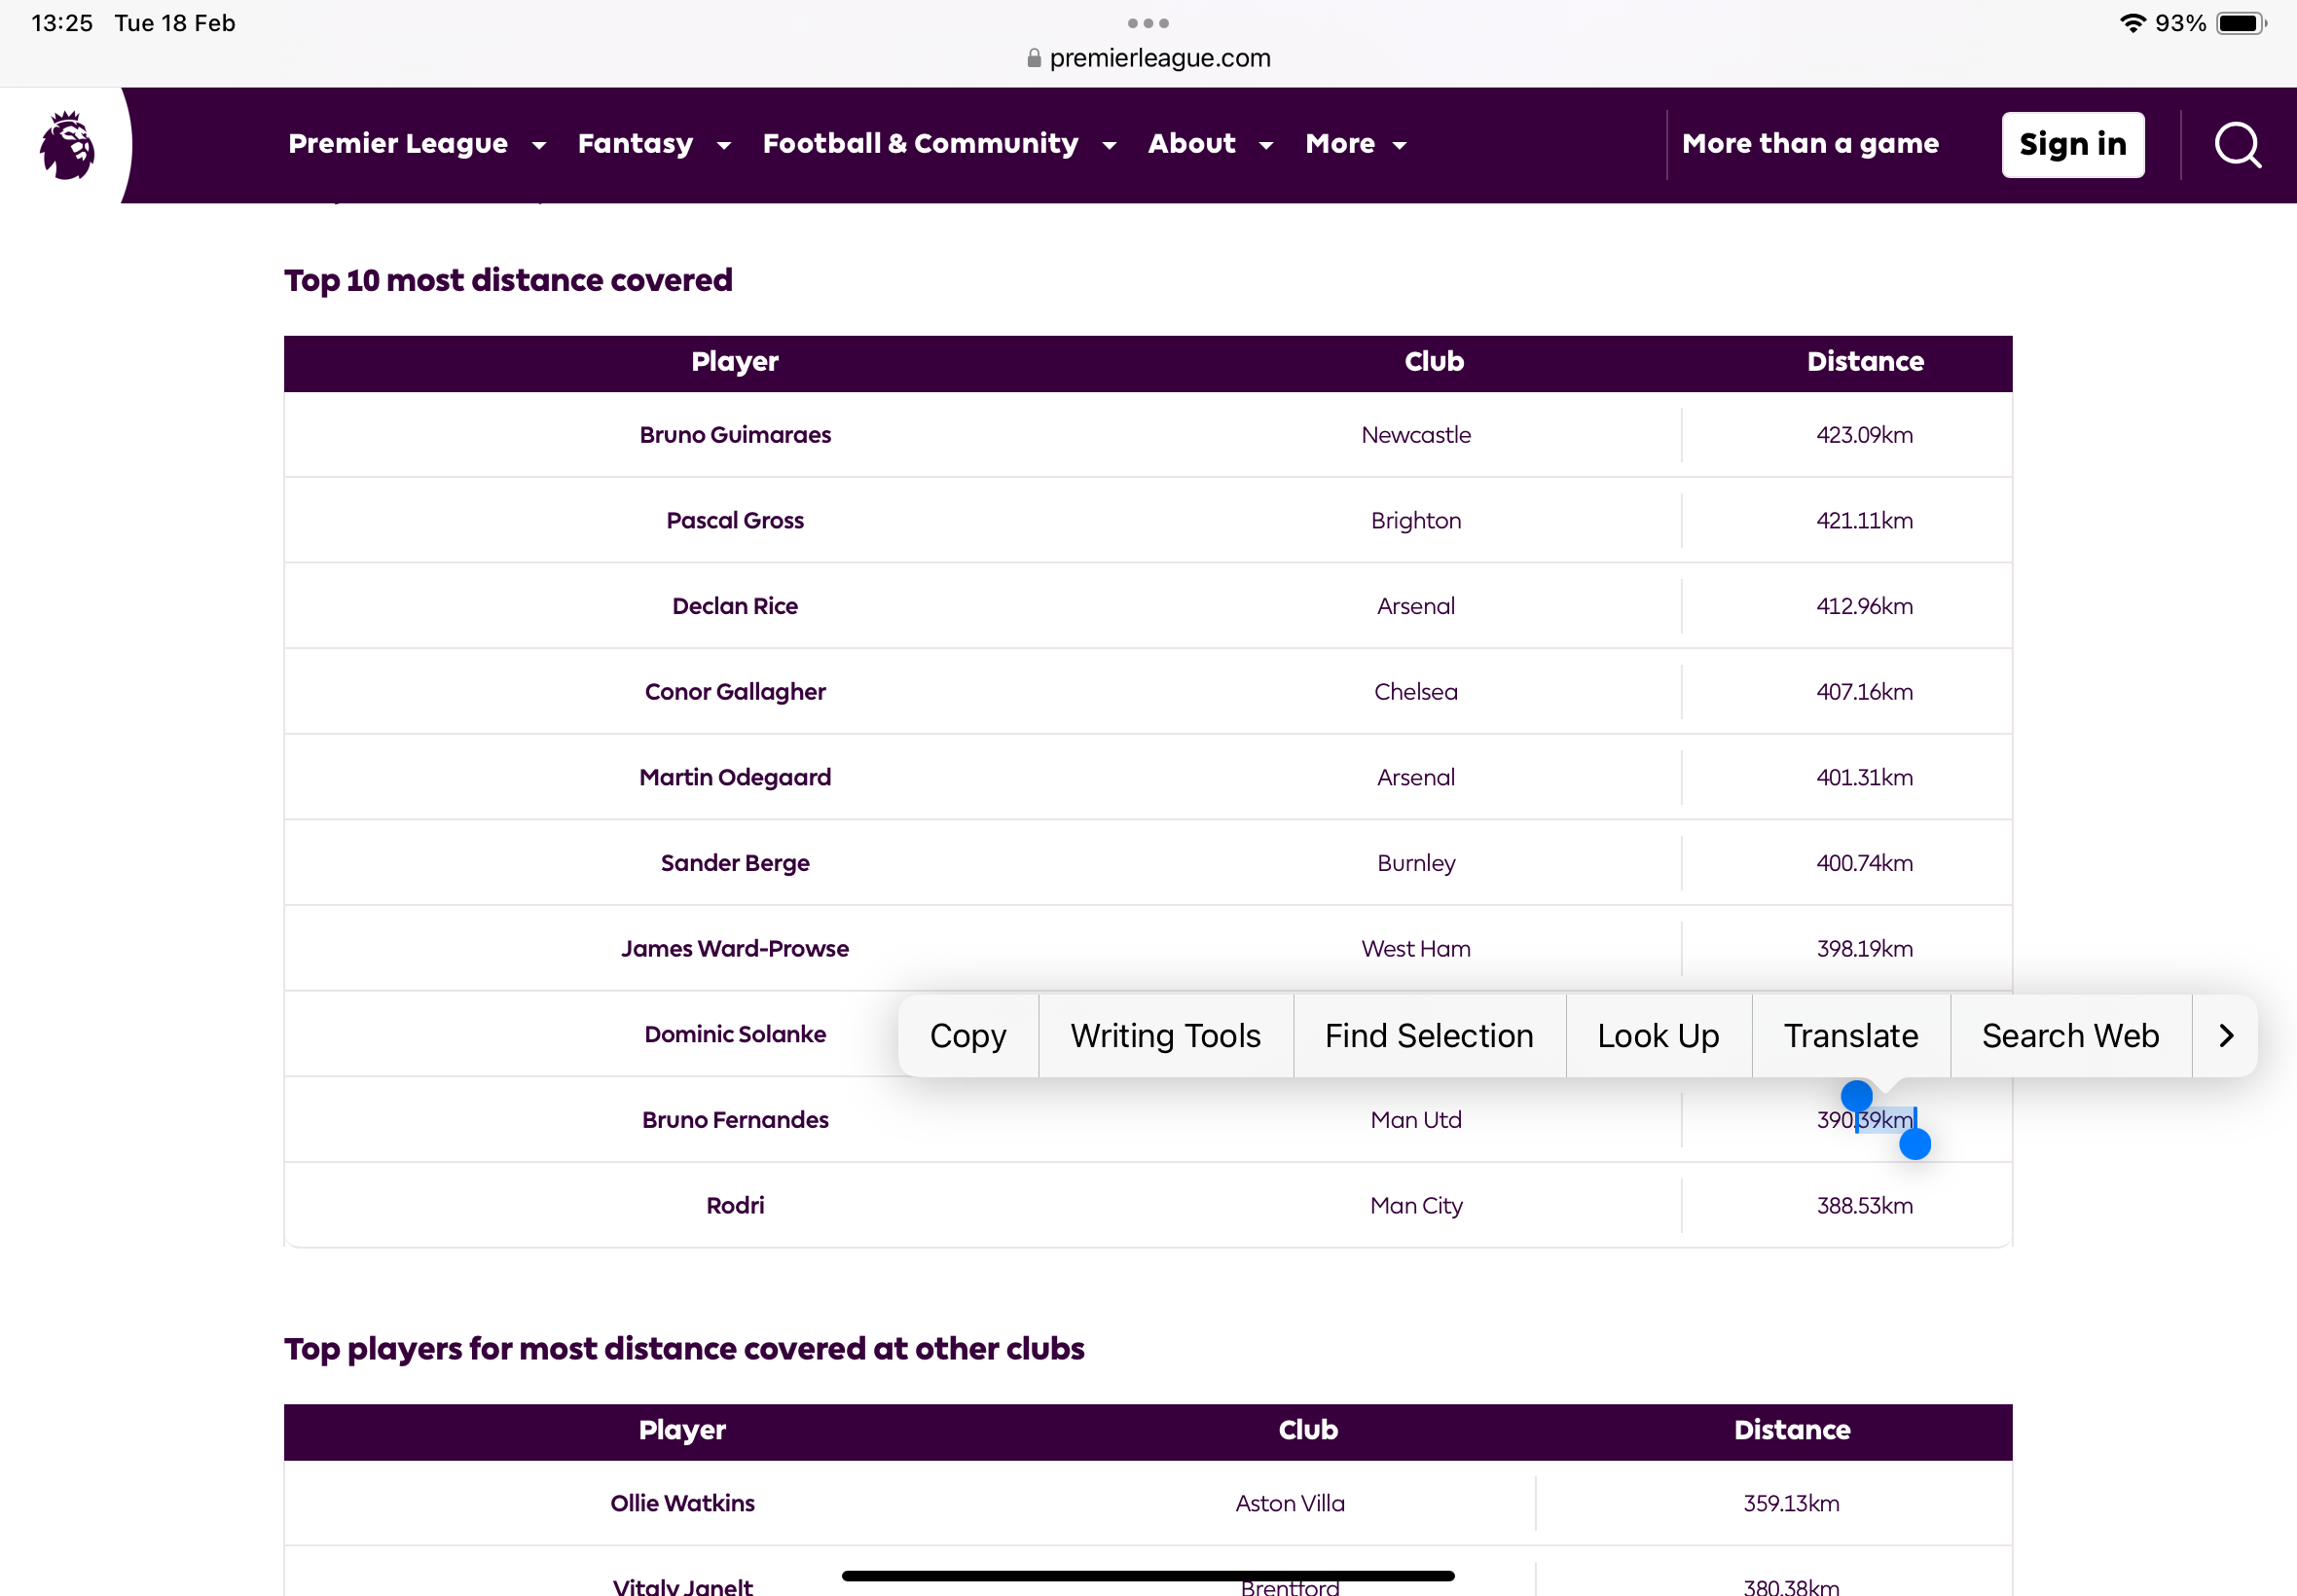Select the 398.19km distance value
This screenshot has height=1596, width=2297.
(1864, 949)
